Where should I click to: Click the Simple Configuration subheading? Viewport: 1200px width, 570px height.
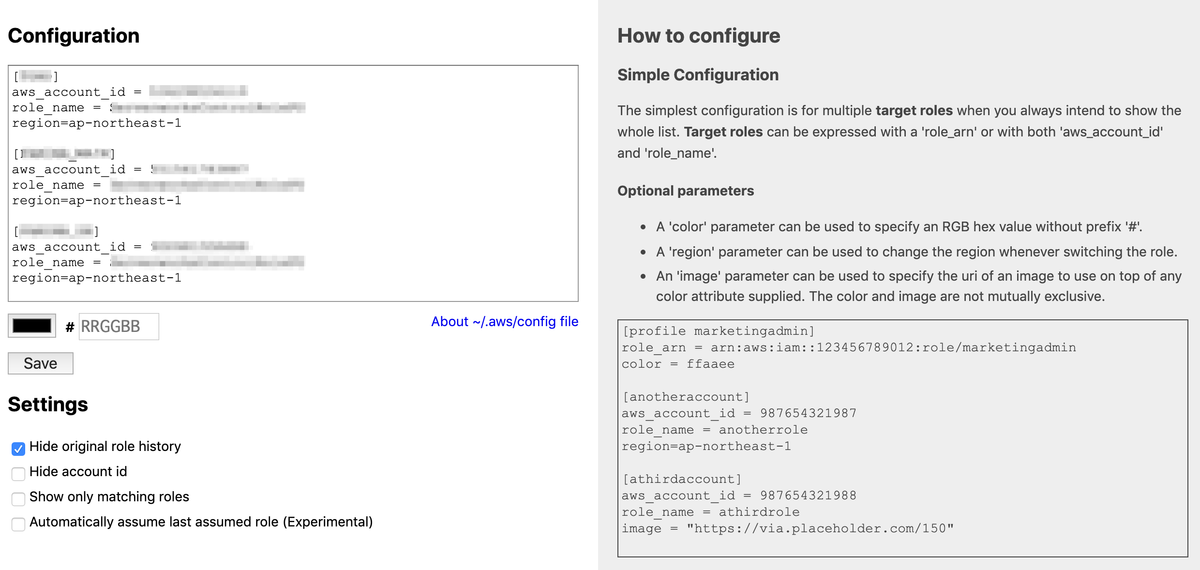click(x=698, y=75)
